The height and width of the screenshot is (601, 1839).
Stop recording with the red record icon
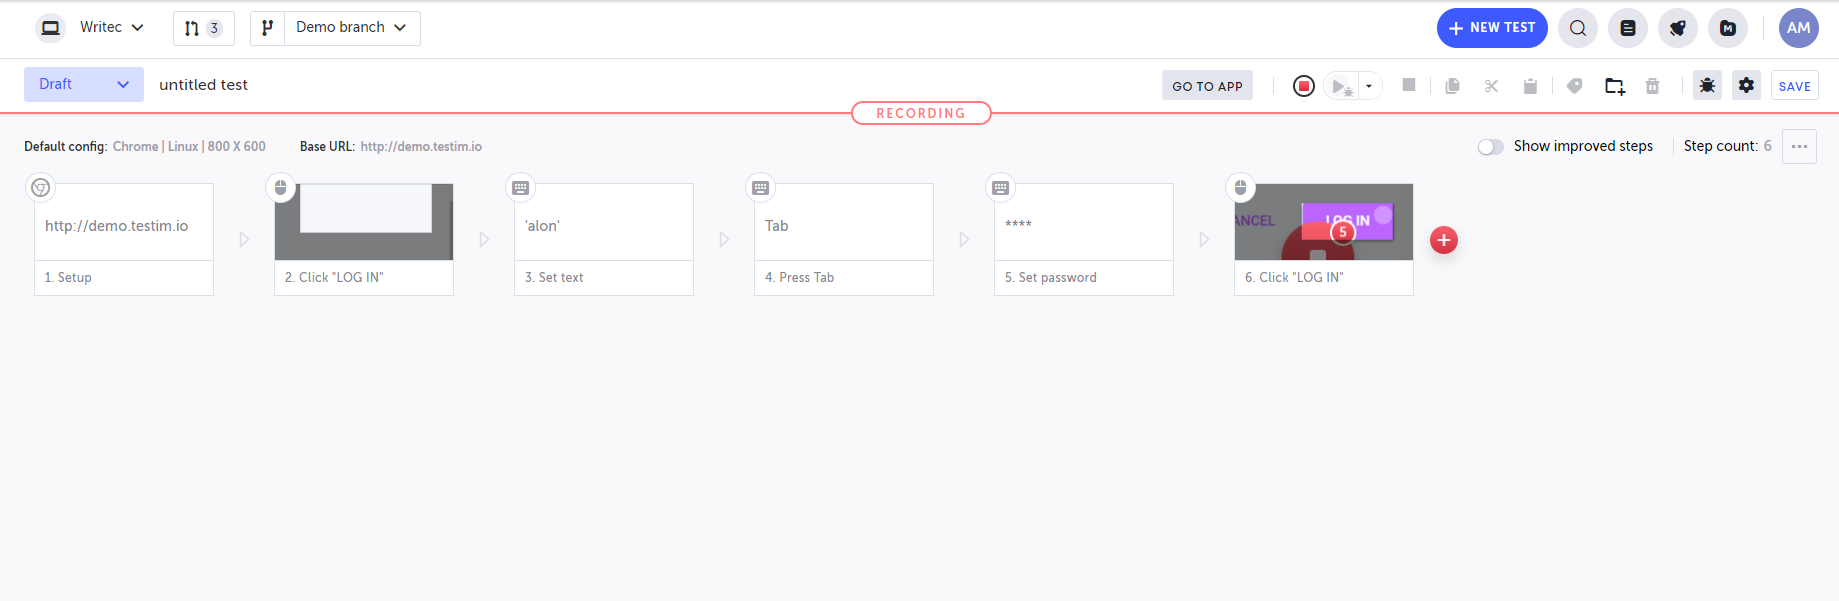tap(1303, 86)
